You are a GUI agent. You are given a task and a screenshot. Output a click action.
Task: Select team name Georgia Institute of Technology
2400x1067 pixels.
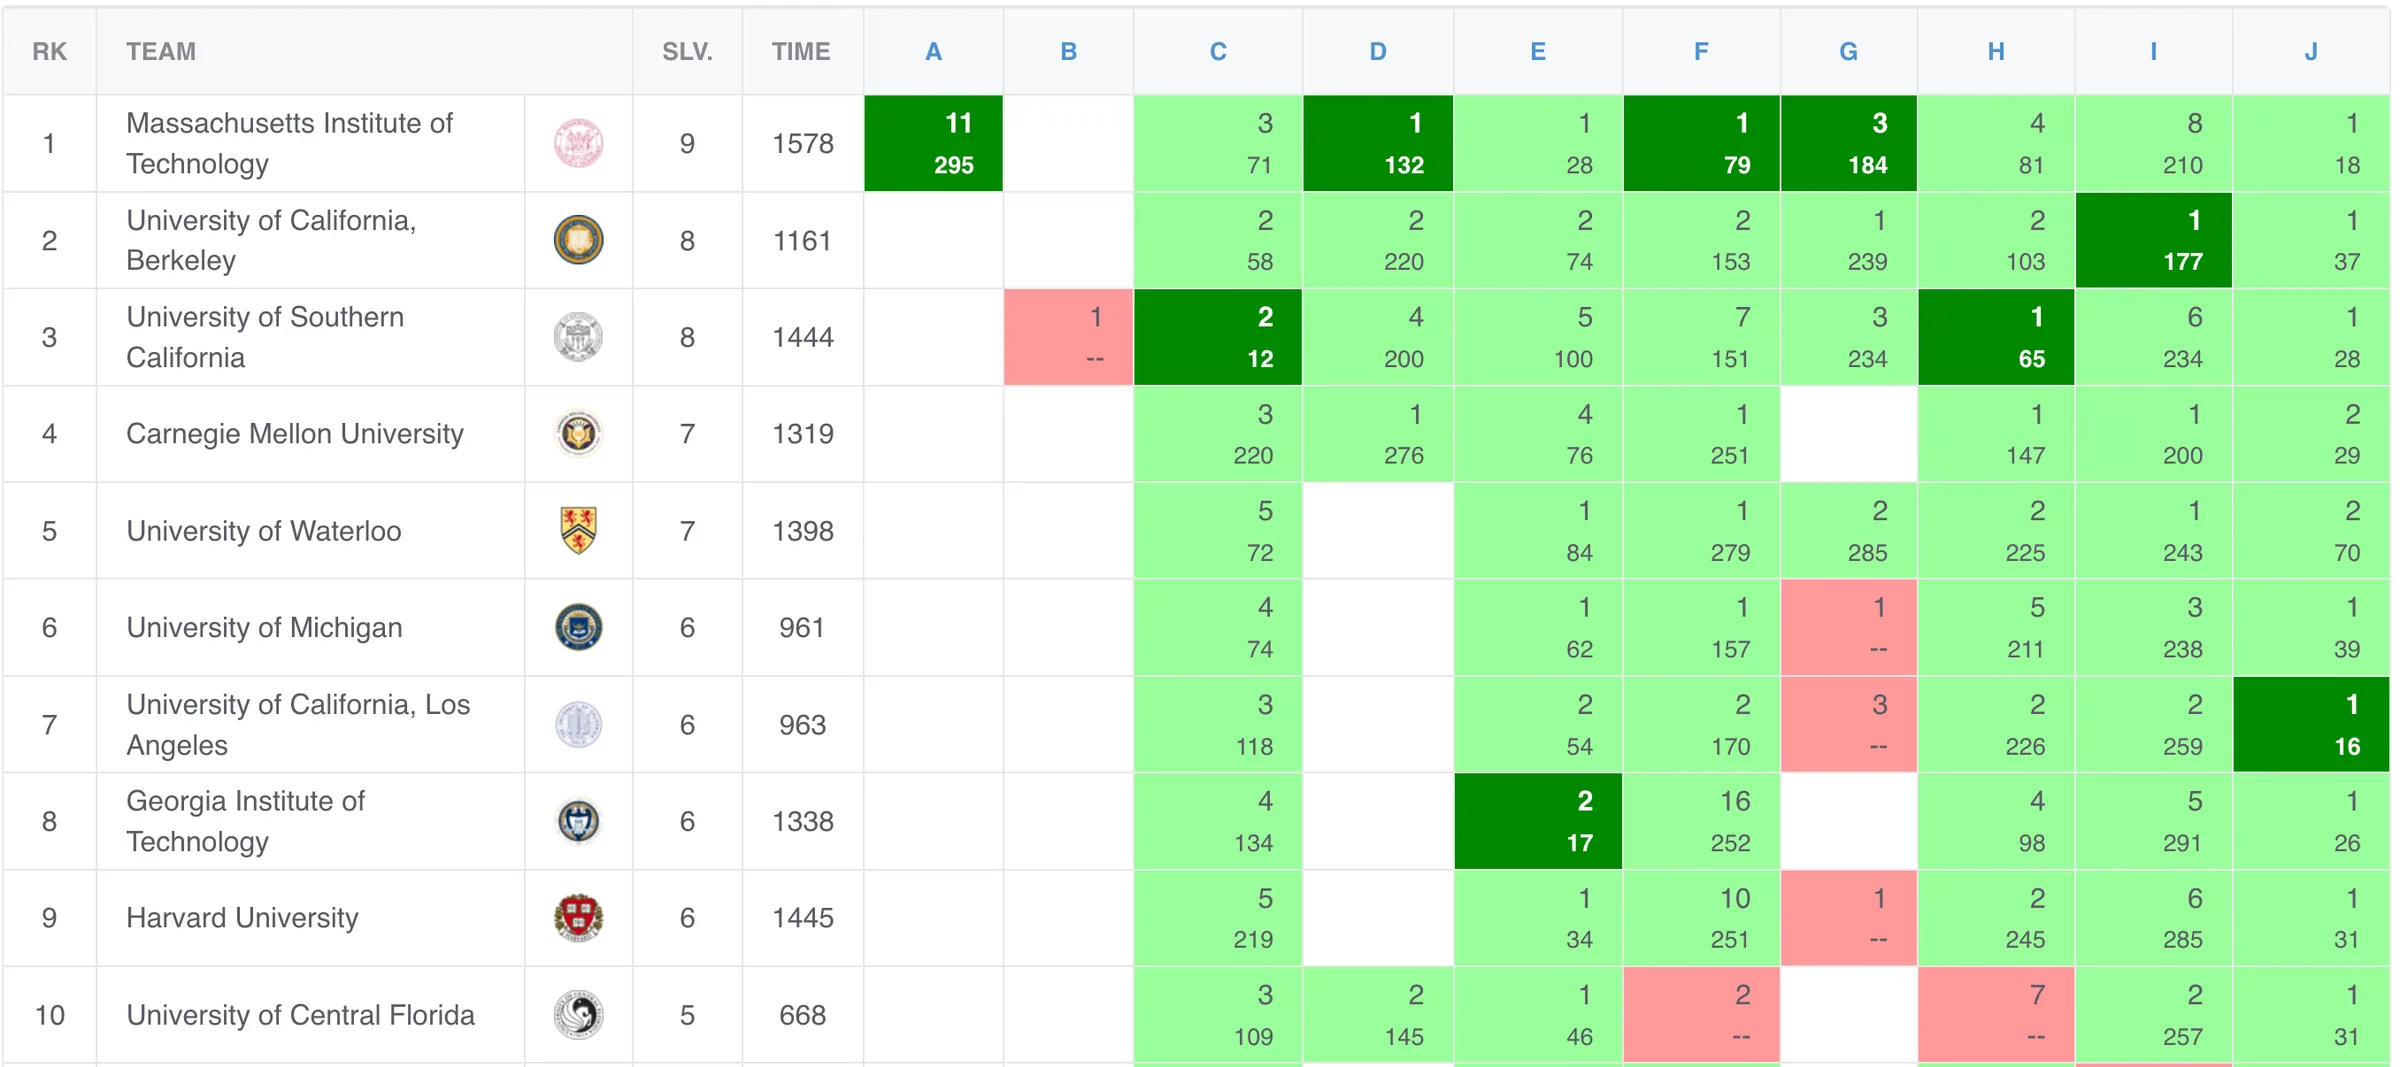pyautogui.click(x=246, y=821)
